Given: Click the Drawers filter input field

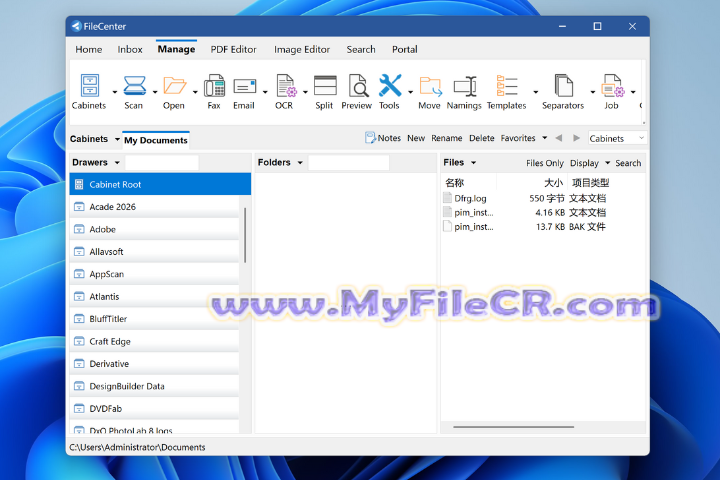Looking at the screenshot, I should (x=162, y=163).
